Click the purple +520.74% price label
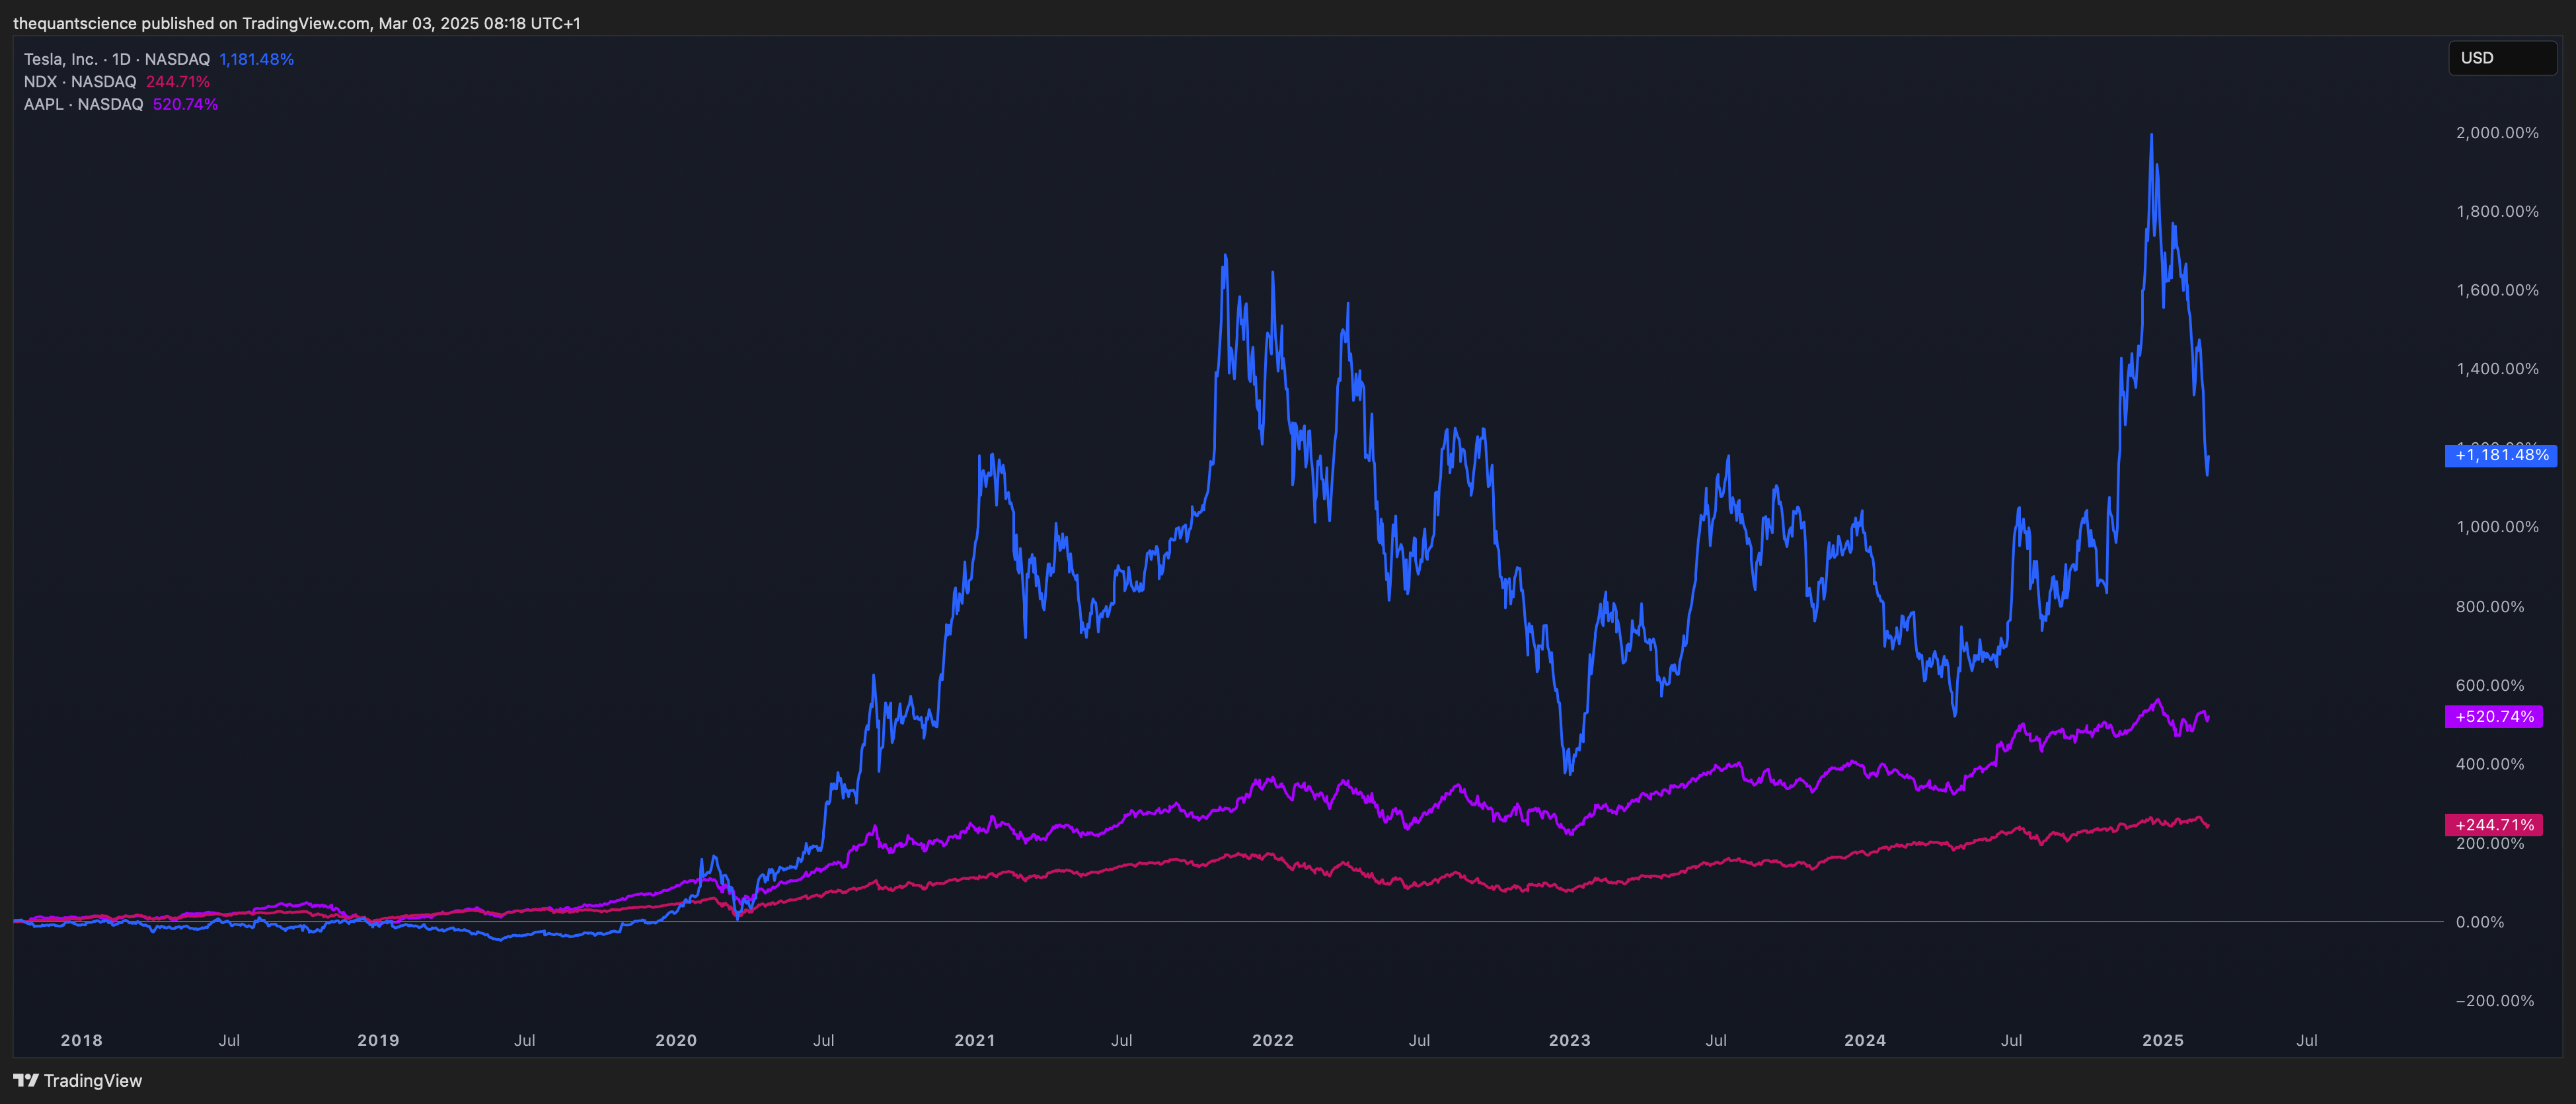The height and width of the screenshot is (1104, 2576). click(x=2494, y=716)
